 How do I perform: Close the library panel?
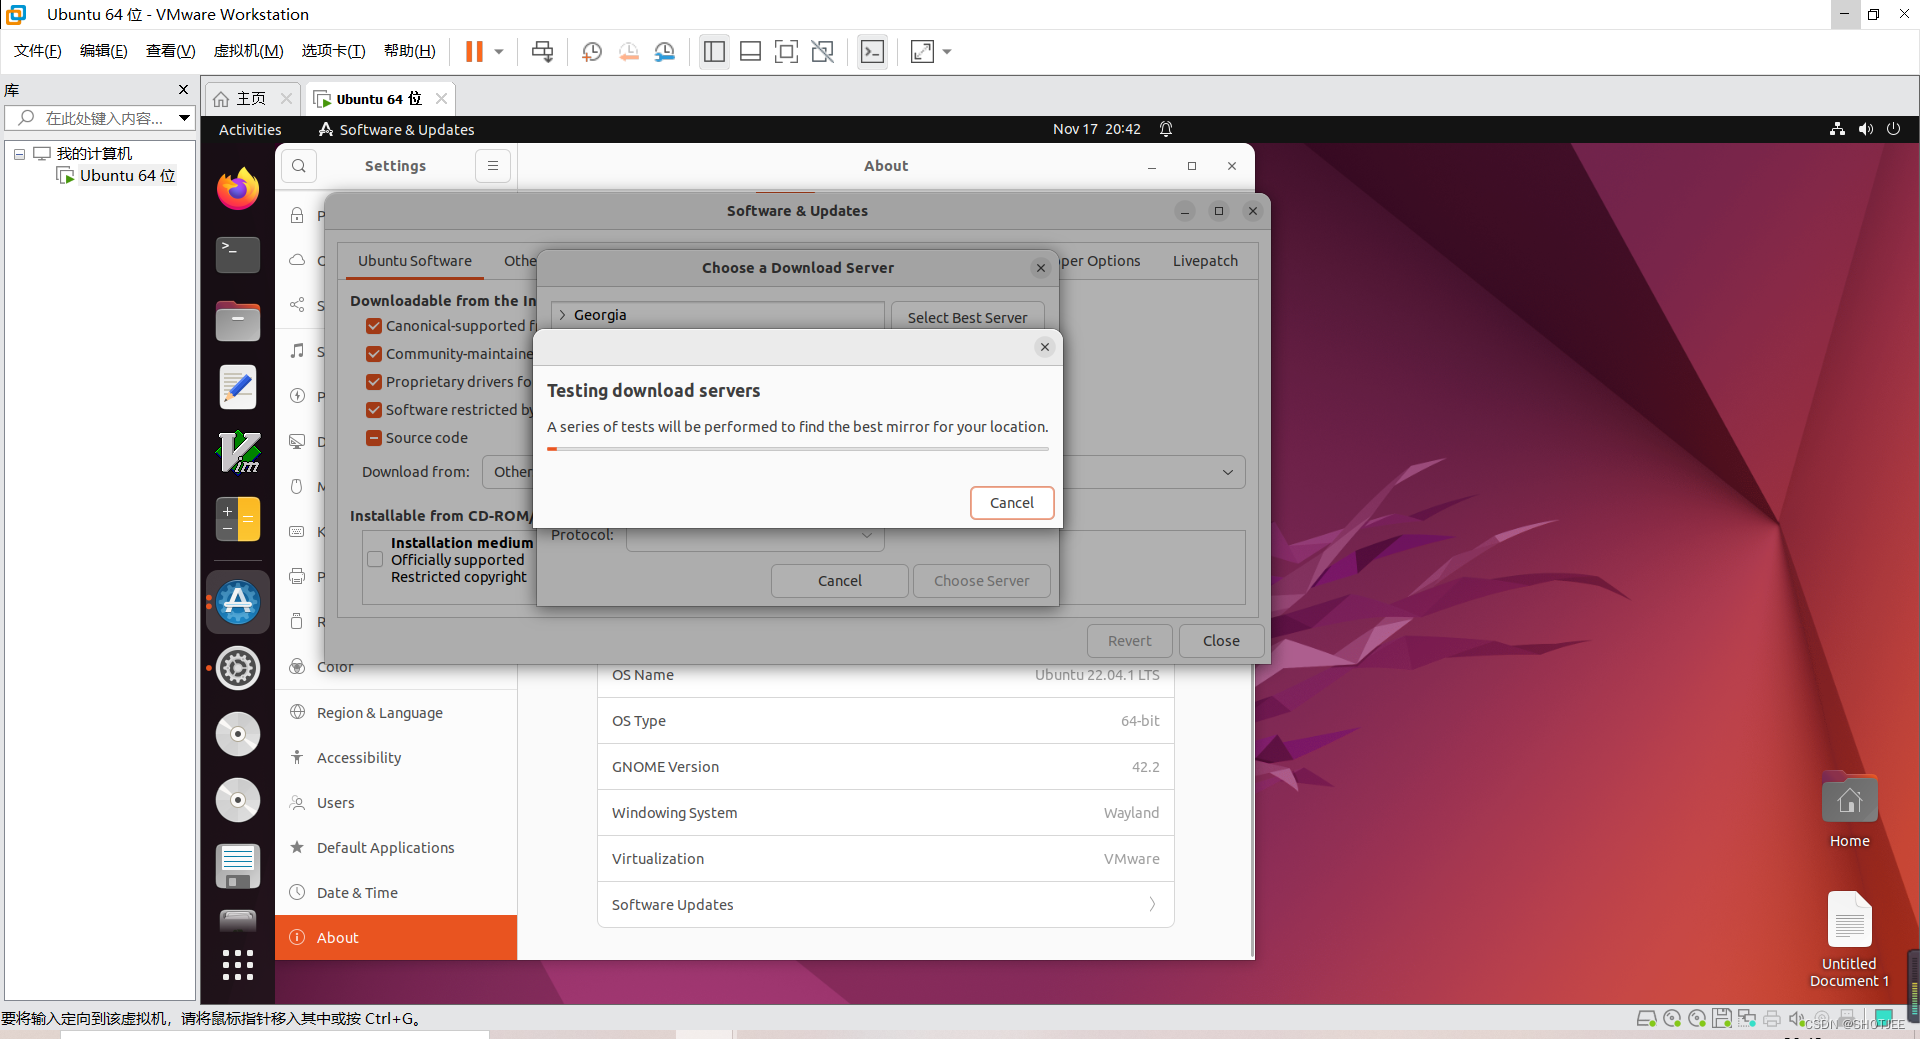[183, 90]
